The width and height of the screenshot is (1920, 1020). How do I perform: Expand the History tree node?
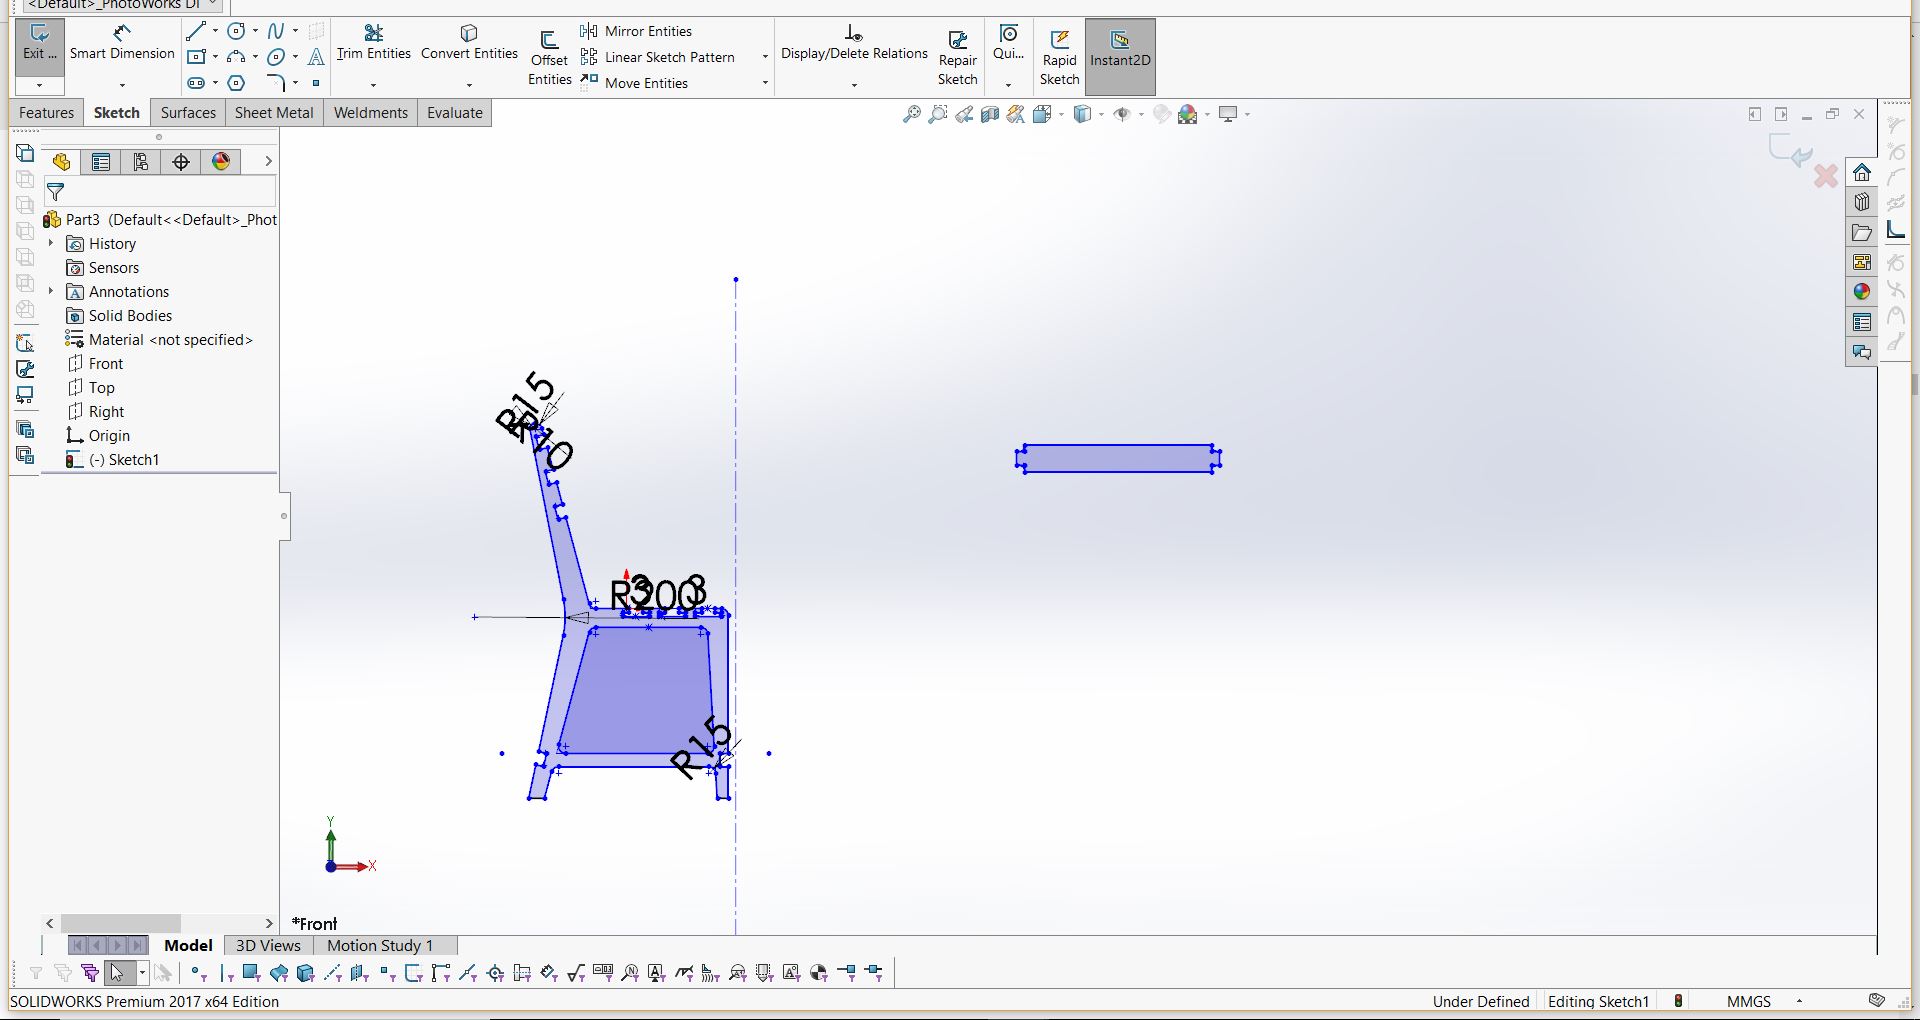click(51, 243)
